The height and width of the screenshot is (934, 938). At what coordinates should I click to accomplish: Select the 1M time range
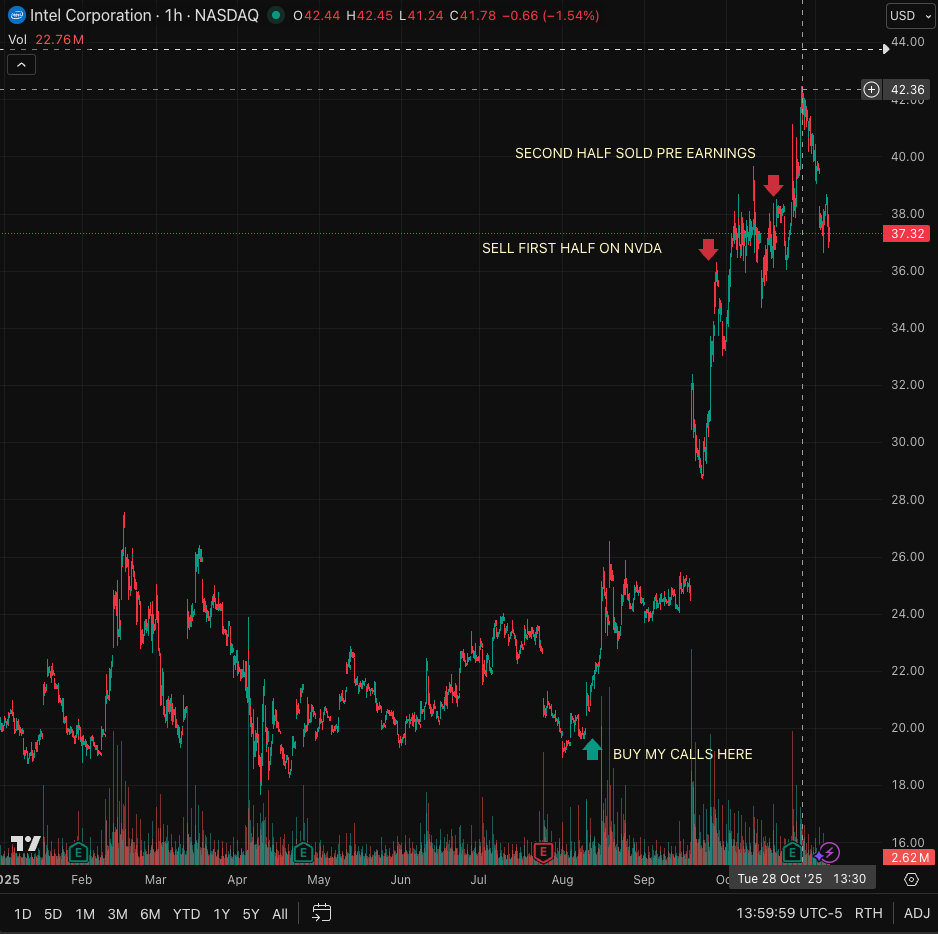pos(85,914)
